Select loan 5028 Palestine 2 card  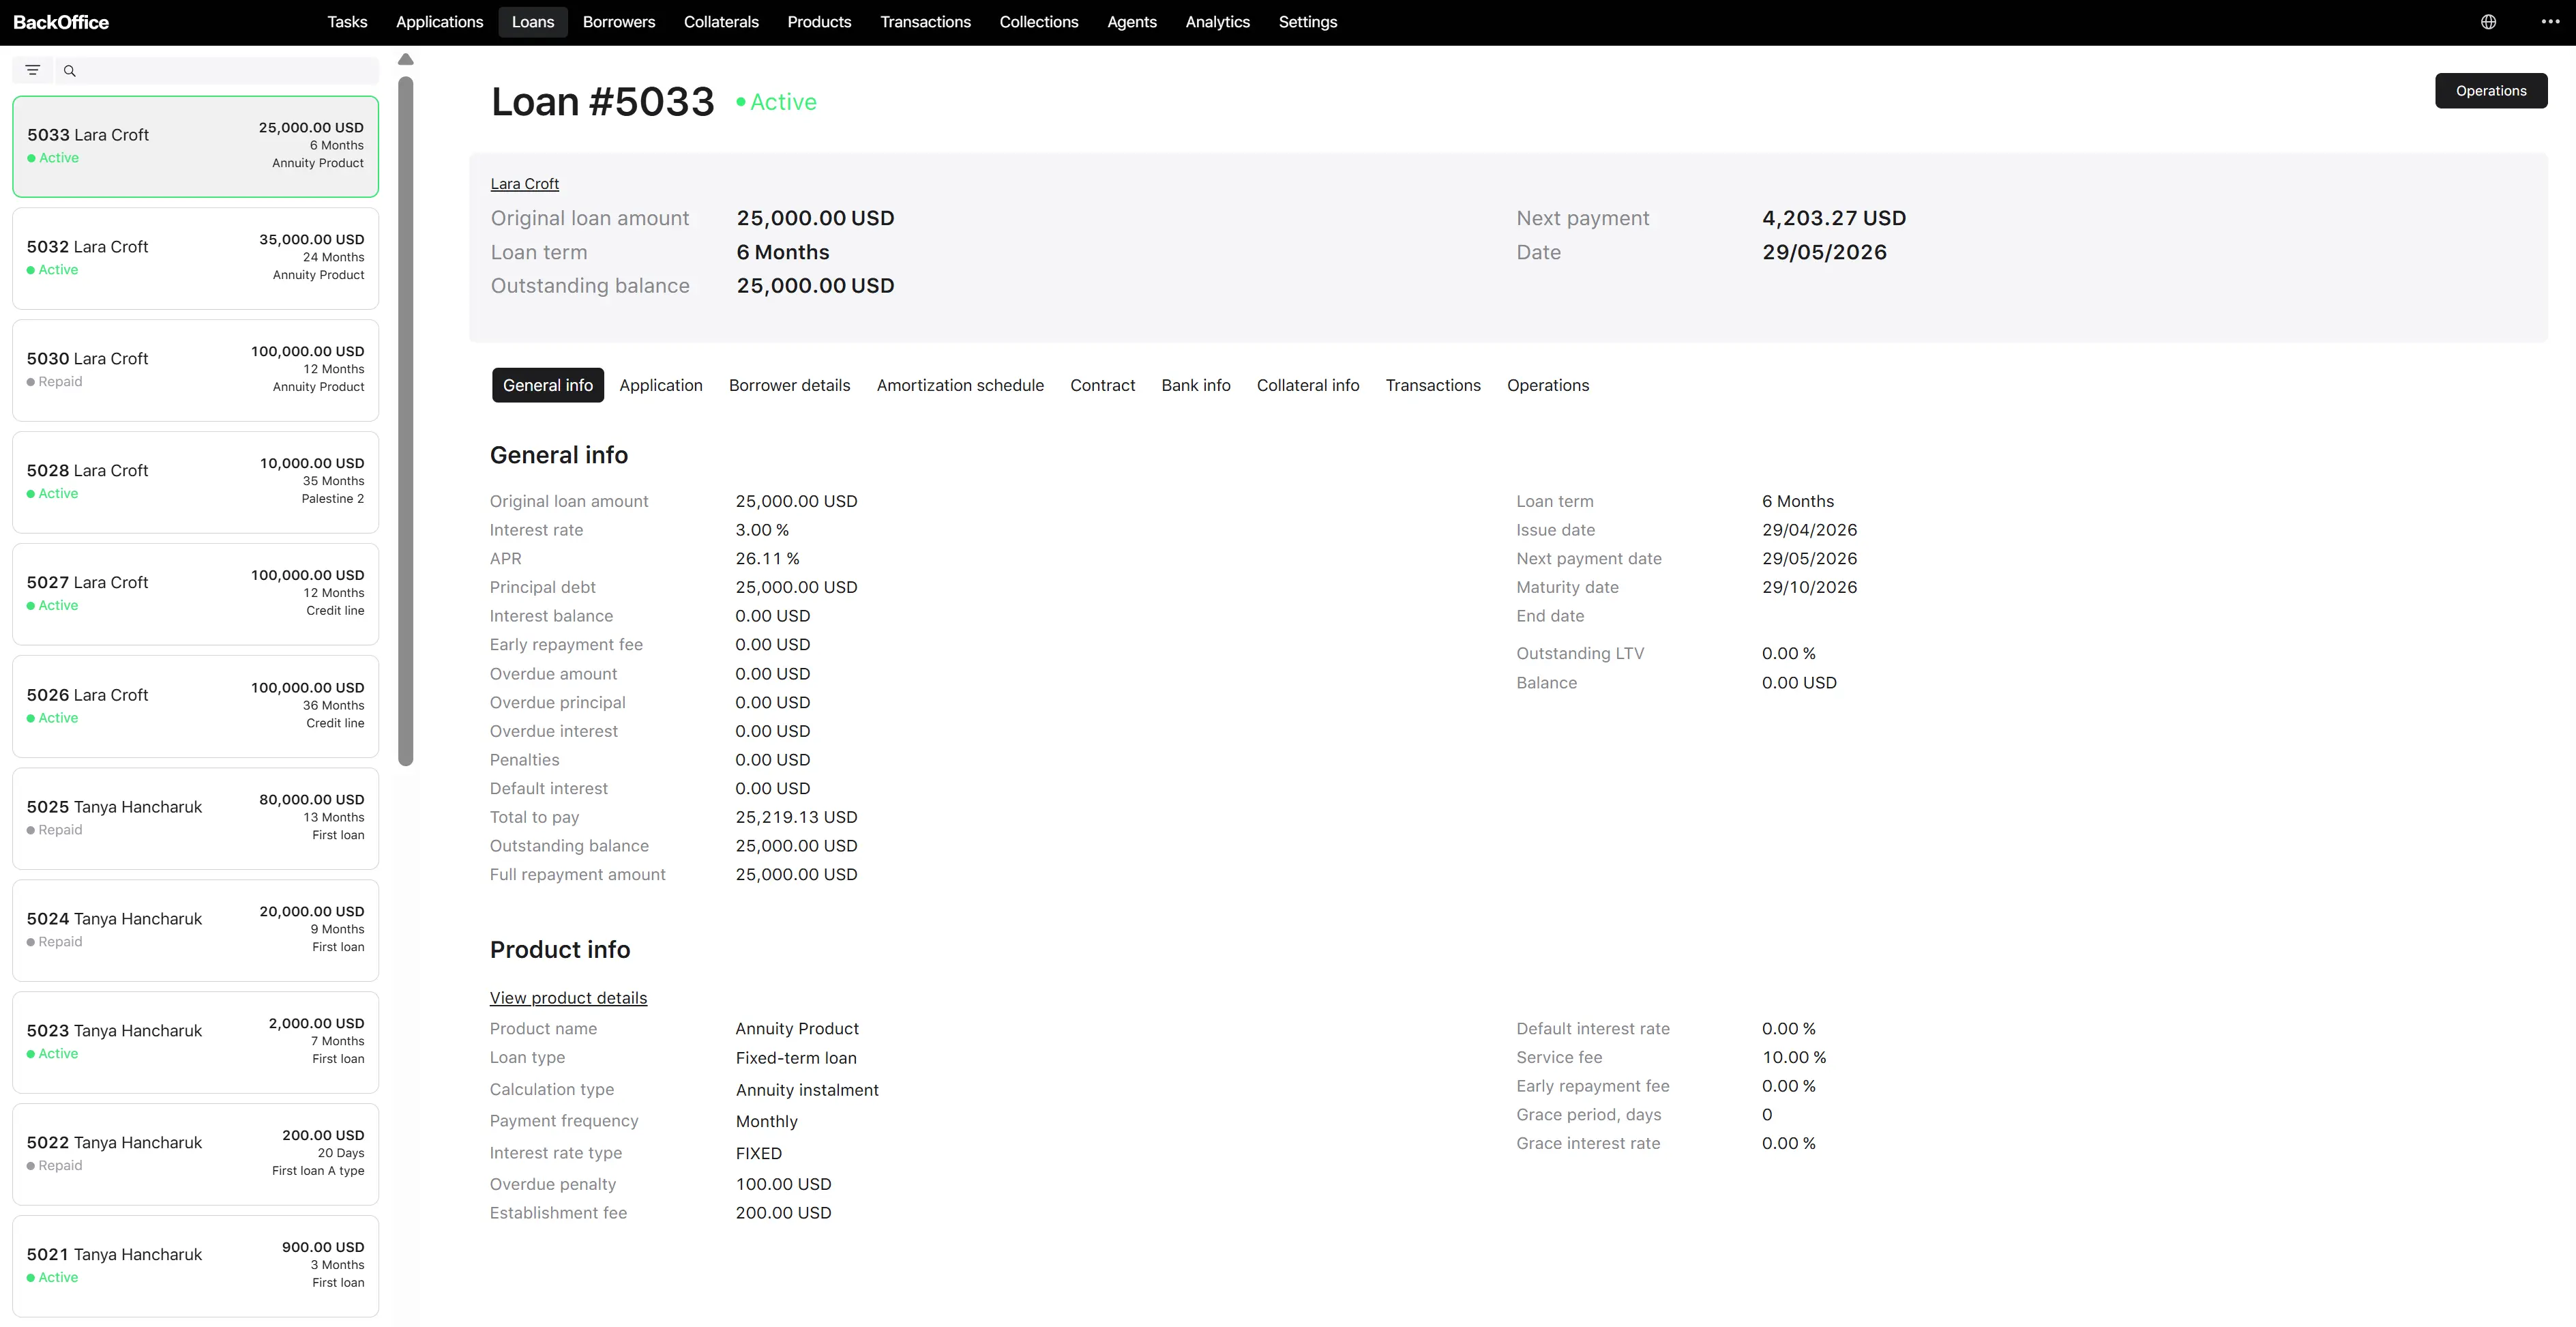click(195, 482)
